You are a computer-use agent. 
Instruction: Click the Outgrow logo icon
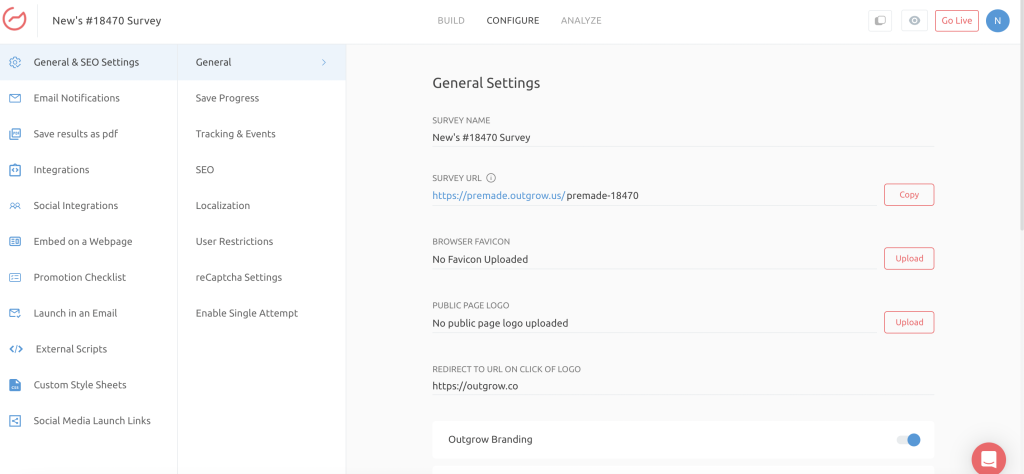click(x=15, y=20)
